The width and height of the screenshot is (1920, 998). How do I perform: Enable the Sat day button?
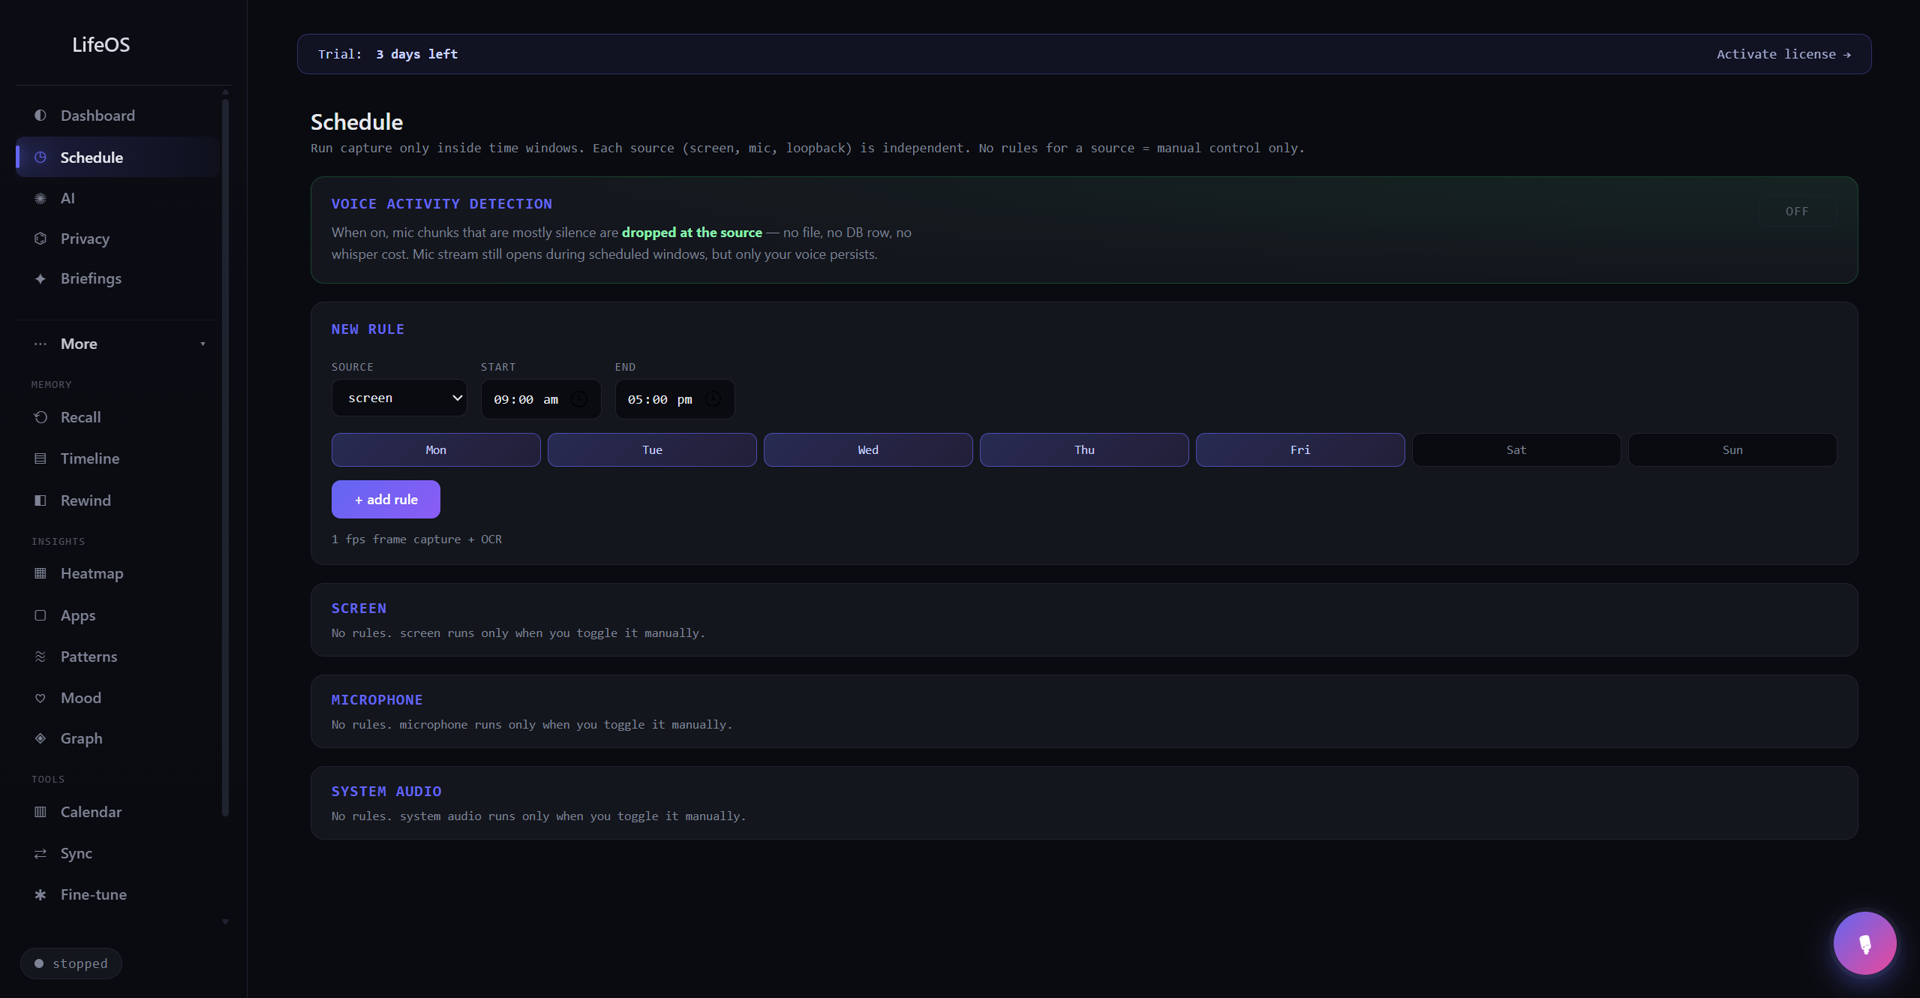pos(1516,450)
